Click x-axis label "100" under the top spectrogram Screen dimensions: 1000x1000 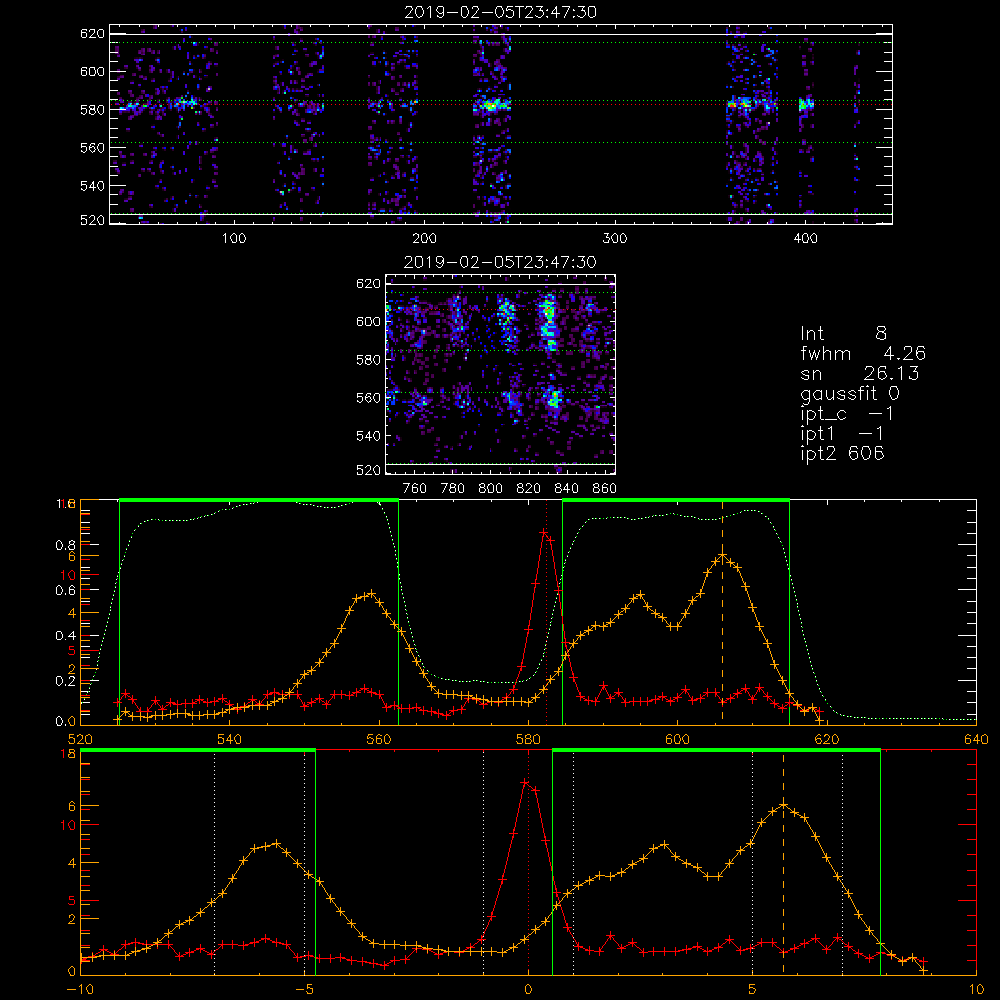[x=233, y=239]
